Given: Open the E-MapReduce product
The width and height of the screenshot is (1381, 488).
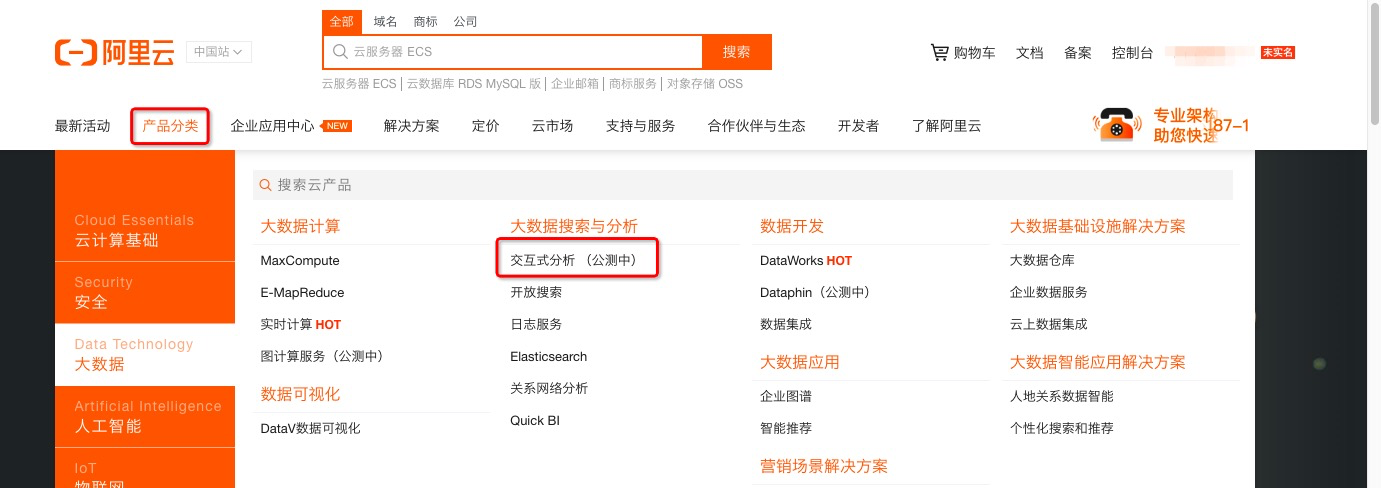Looking at the screenshot, I should click(302, 292).
